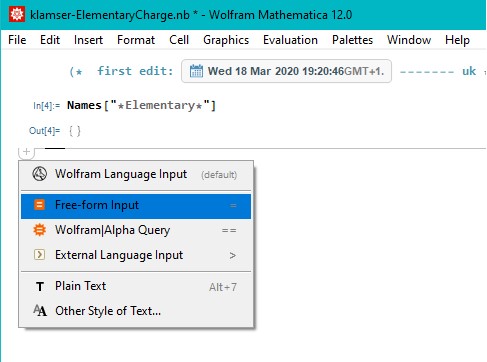Click the calendar icon in date box
The width and height of the screenshot is (487, 362).
tap(196, 71)
